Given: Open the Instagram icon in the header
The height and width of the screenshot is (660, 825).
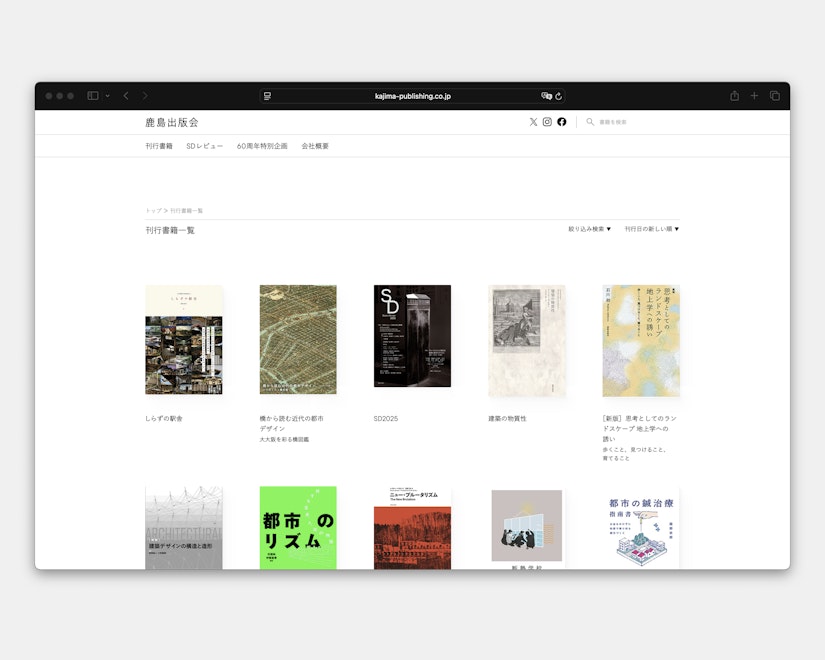Looking at the screenshot, I should tap(546, 122).
